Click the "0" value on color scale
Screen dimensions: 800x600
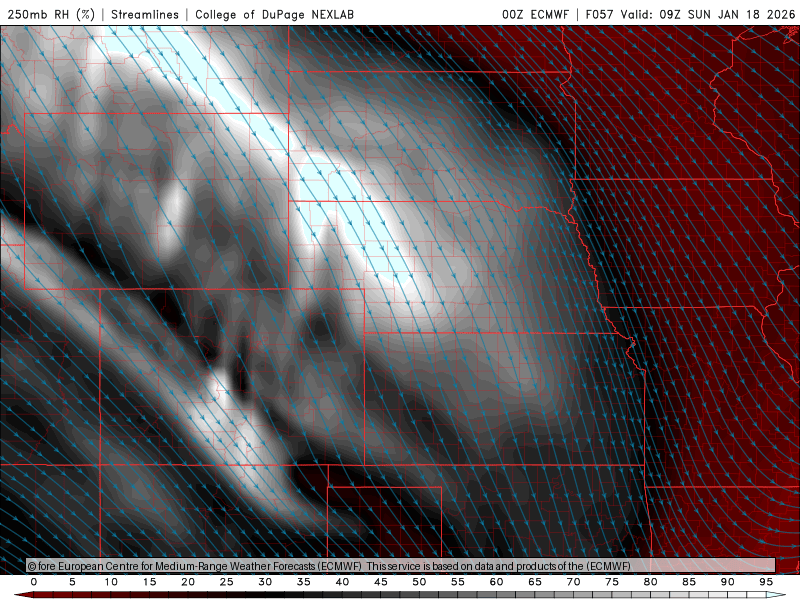coord(34,582)
